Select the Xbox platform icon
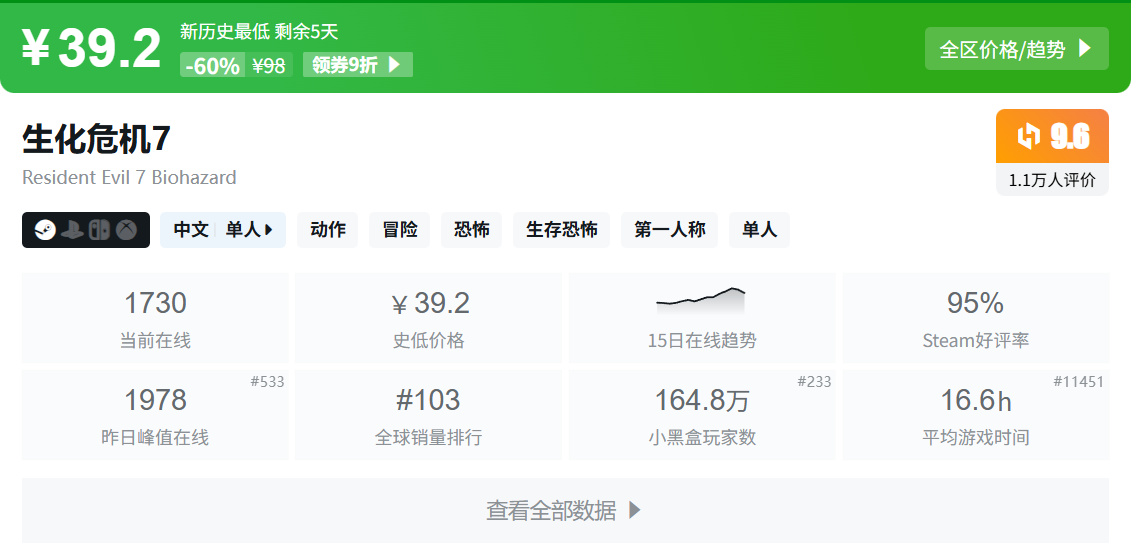 (127, 231)
